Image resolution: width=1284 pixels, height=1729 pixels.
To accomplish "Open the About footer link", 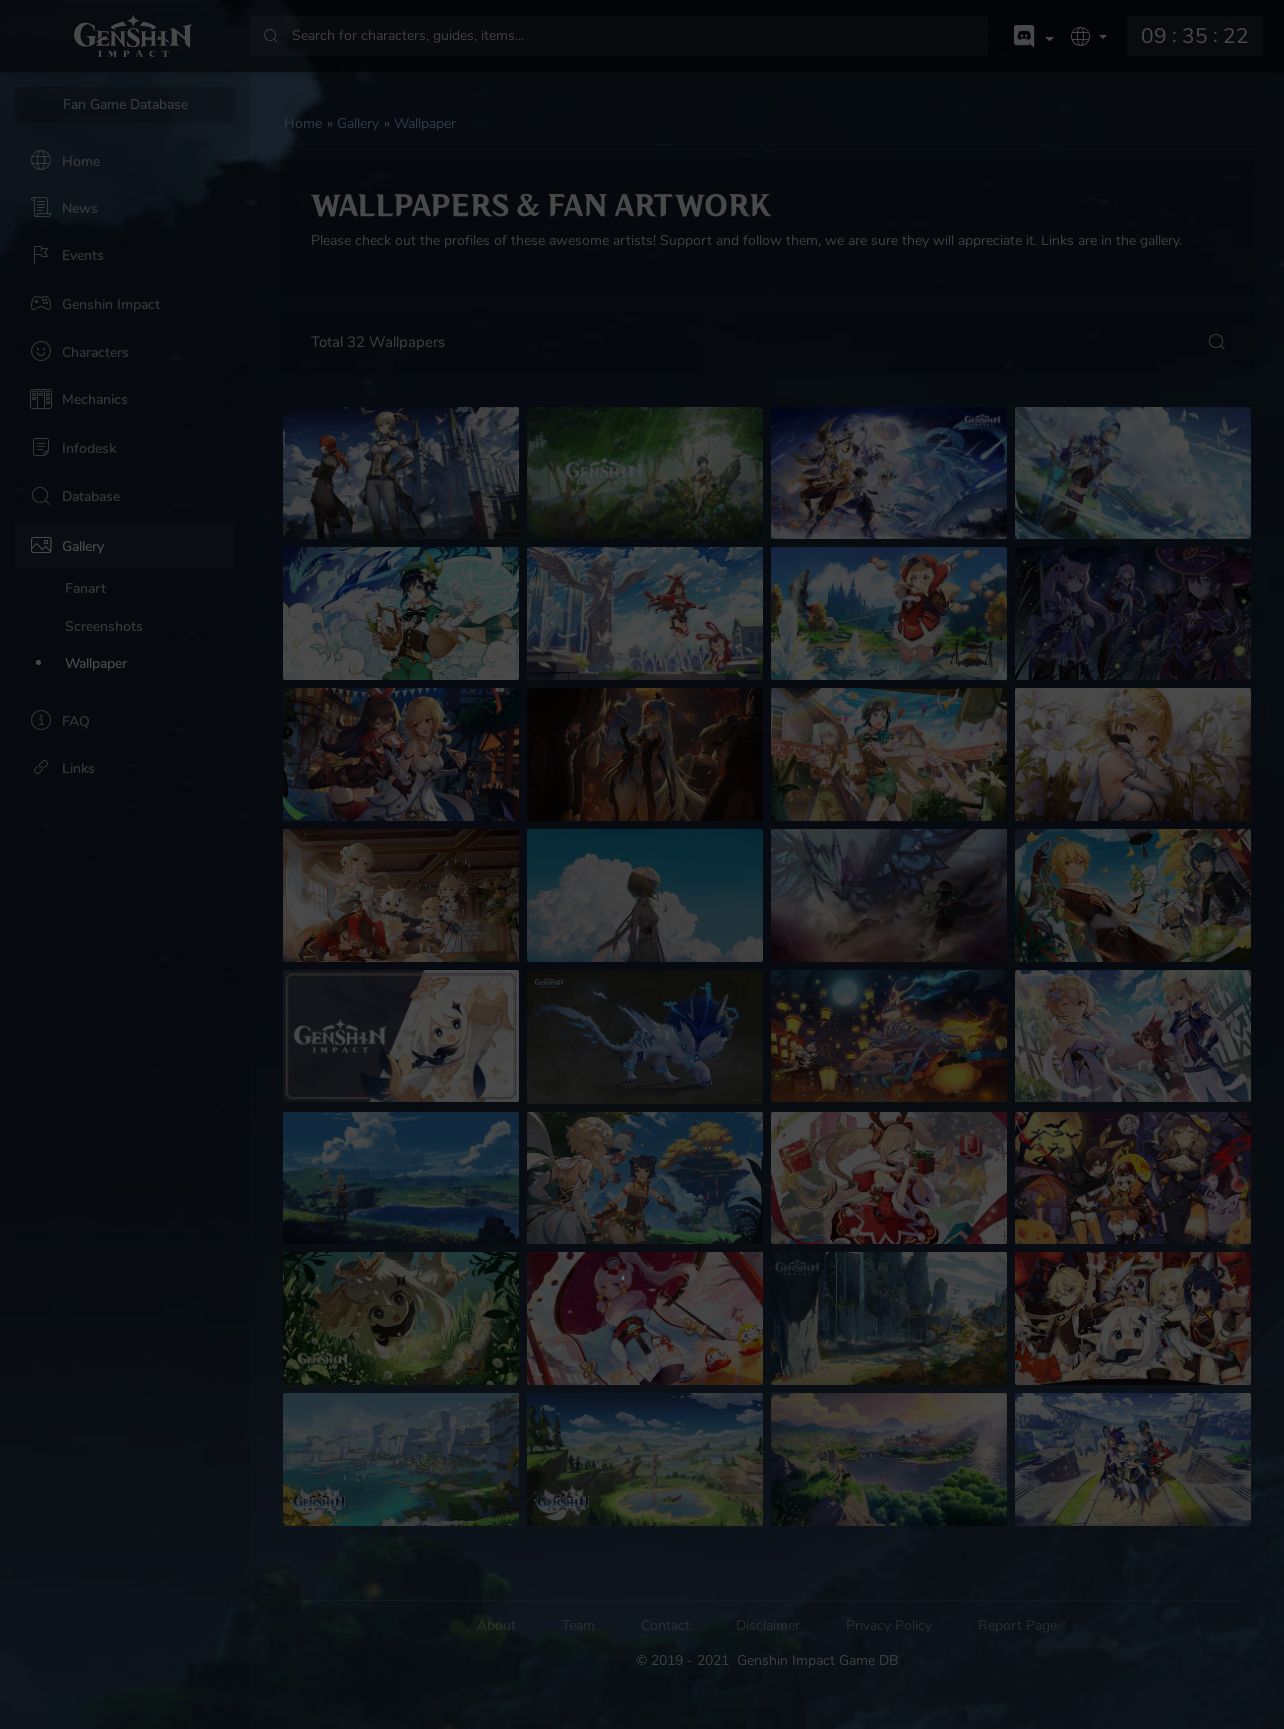I will [x=496, y=1625].
